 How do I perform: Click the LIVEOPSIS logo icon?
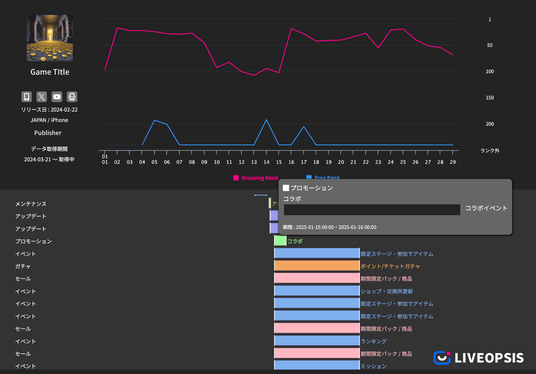(x=442, y=358)
